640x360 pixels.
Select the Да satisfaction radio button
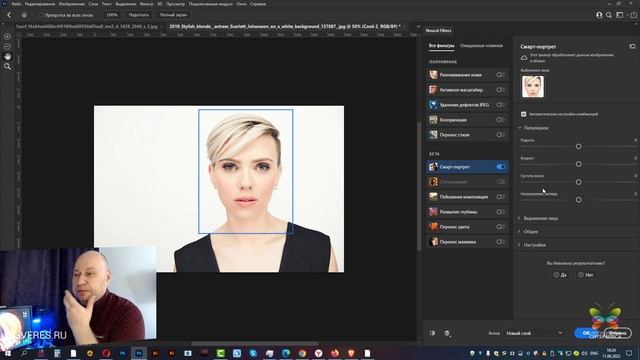coord(556,275)
